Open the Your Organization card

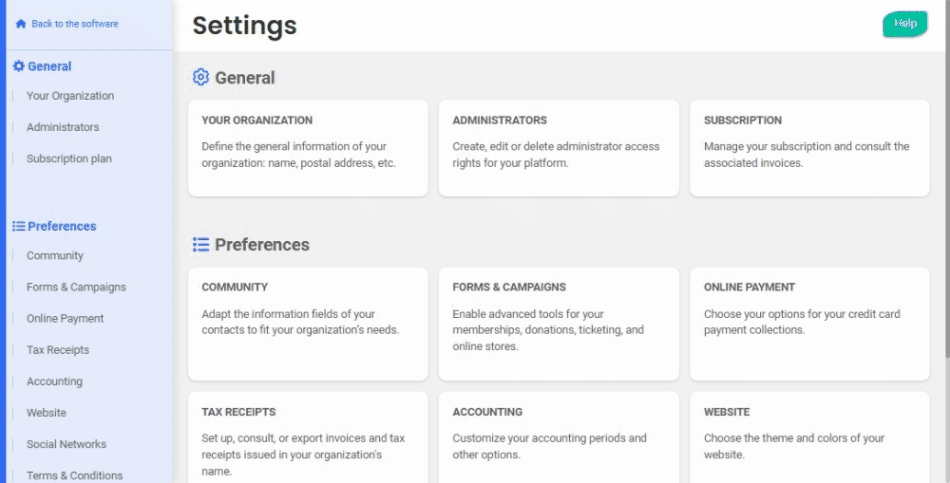tap(308, 148)
